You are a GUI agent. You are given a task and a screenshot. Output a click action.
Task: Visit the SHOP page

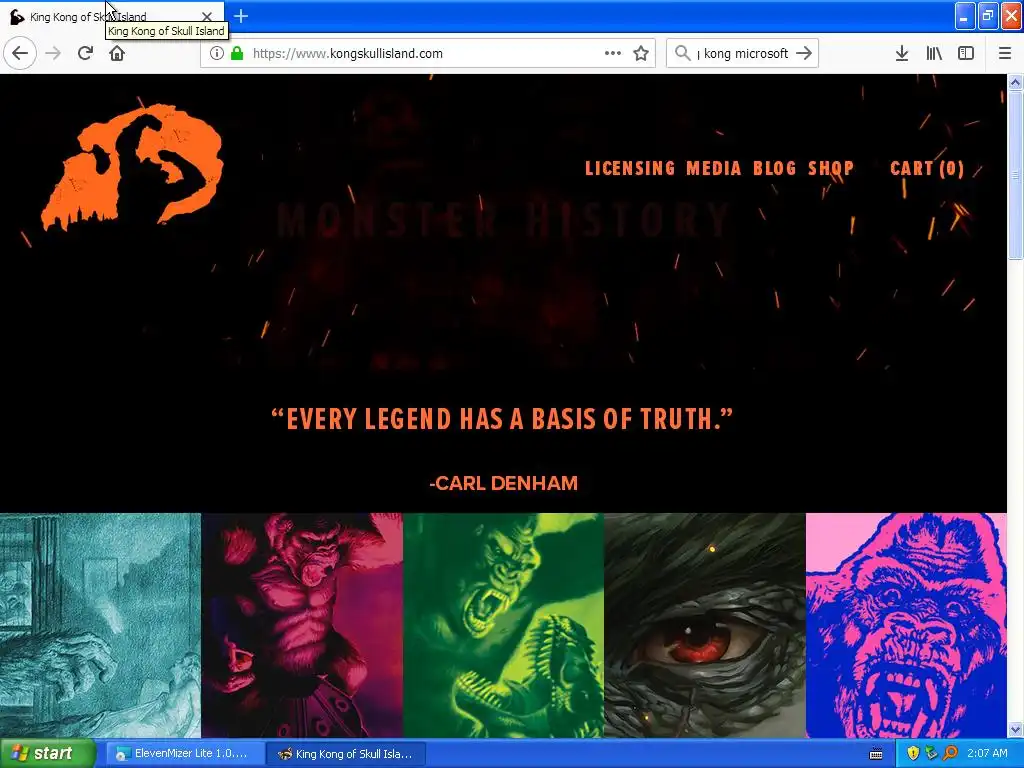(831, 168)
